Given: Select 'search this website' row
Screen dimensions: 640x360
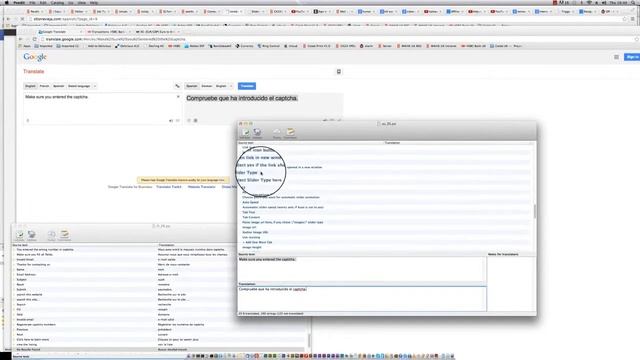Looking at the screenshot, I should tap(159, 294).
